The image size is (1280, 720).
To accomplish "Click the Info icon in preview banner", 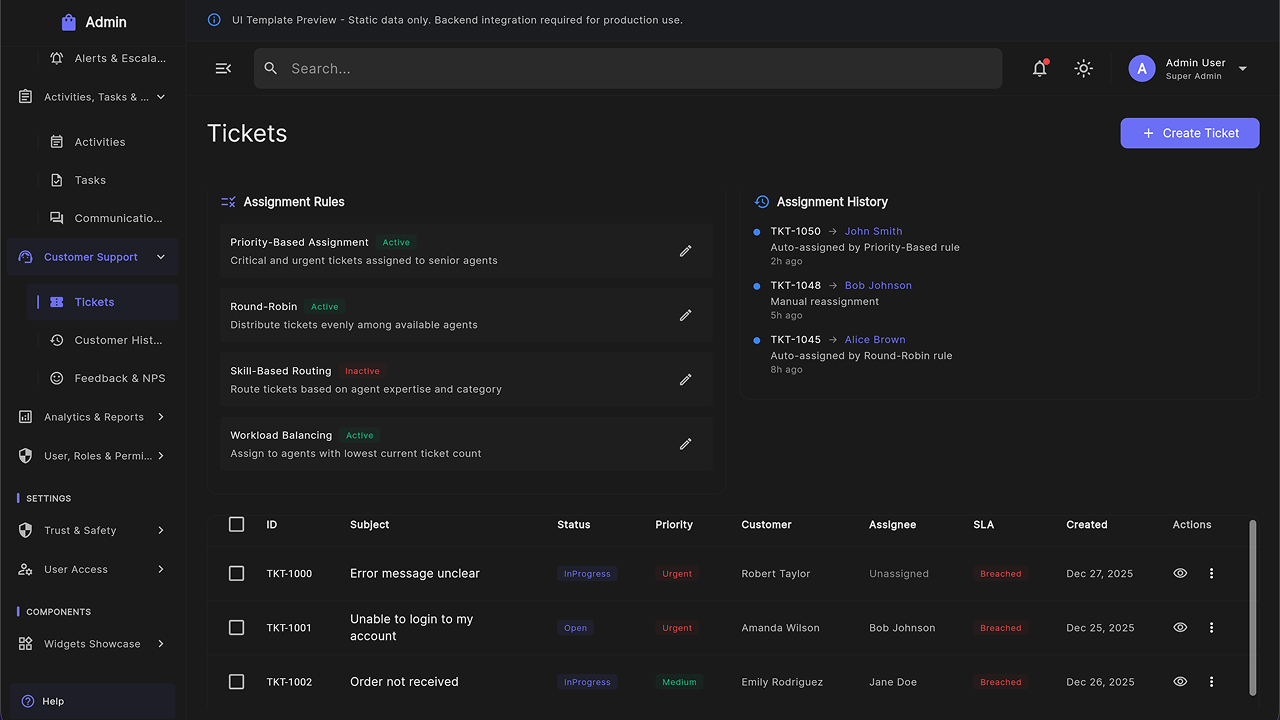I will (214, 20).
